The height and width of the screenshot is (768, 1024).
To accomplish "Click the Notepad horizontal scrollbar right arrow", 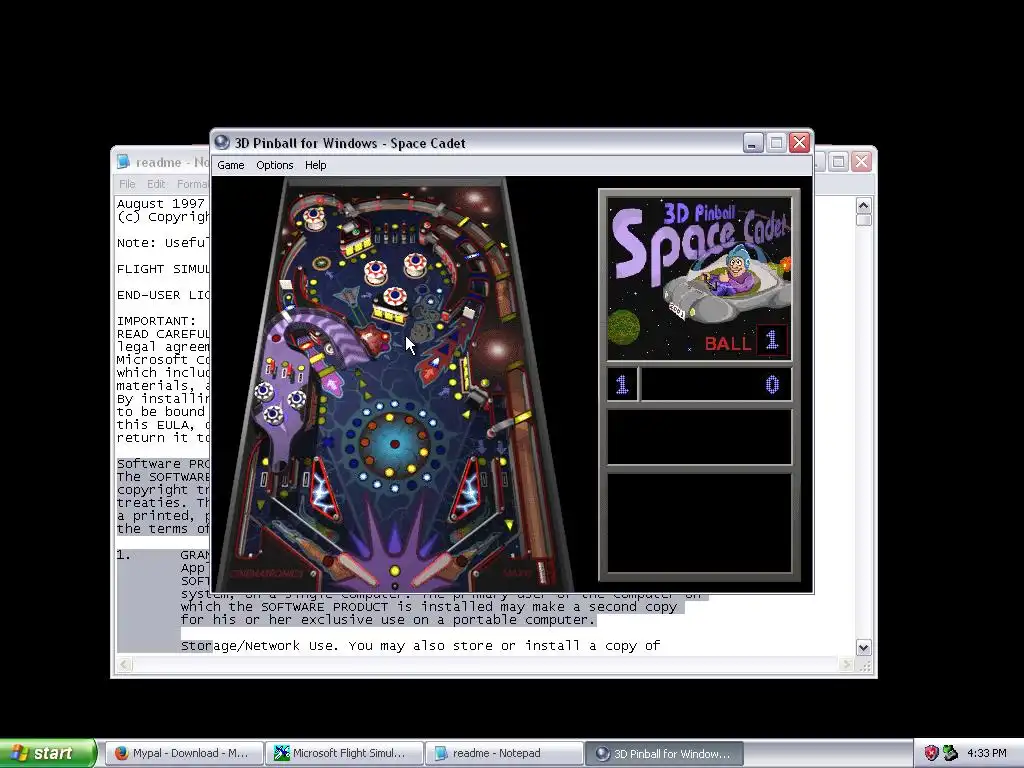I will click(846, 665).
